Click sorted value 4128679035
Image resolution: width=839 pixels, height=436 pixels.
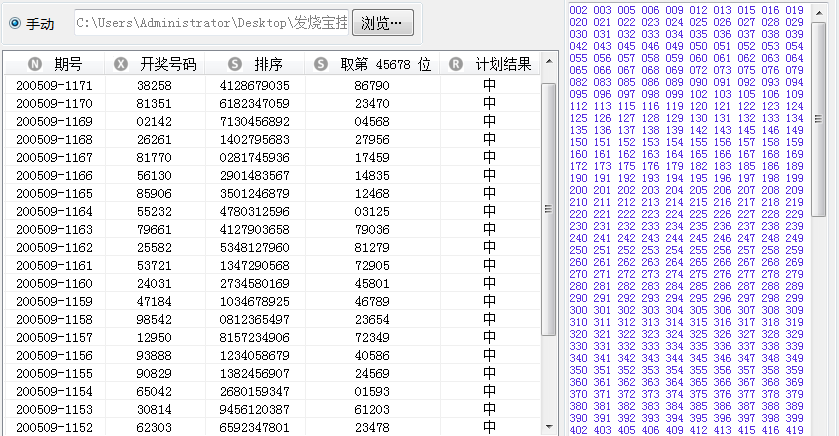coord(255,86)
